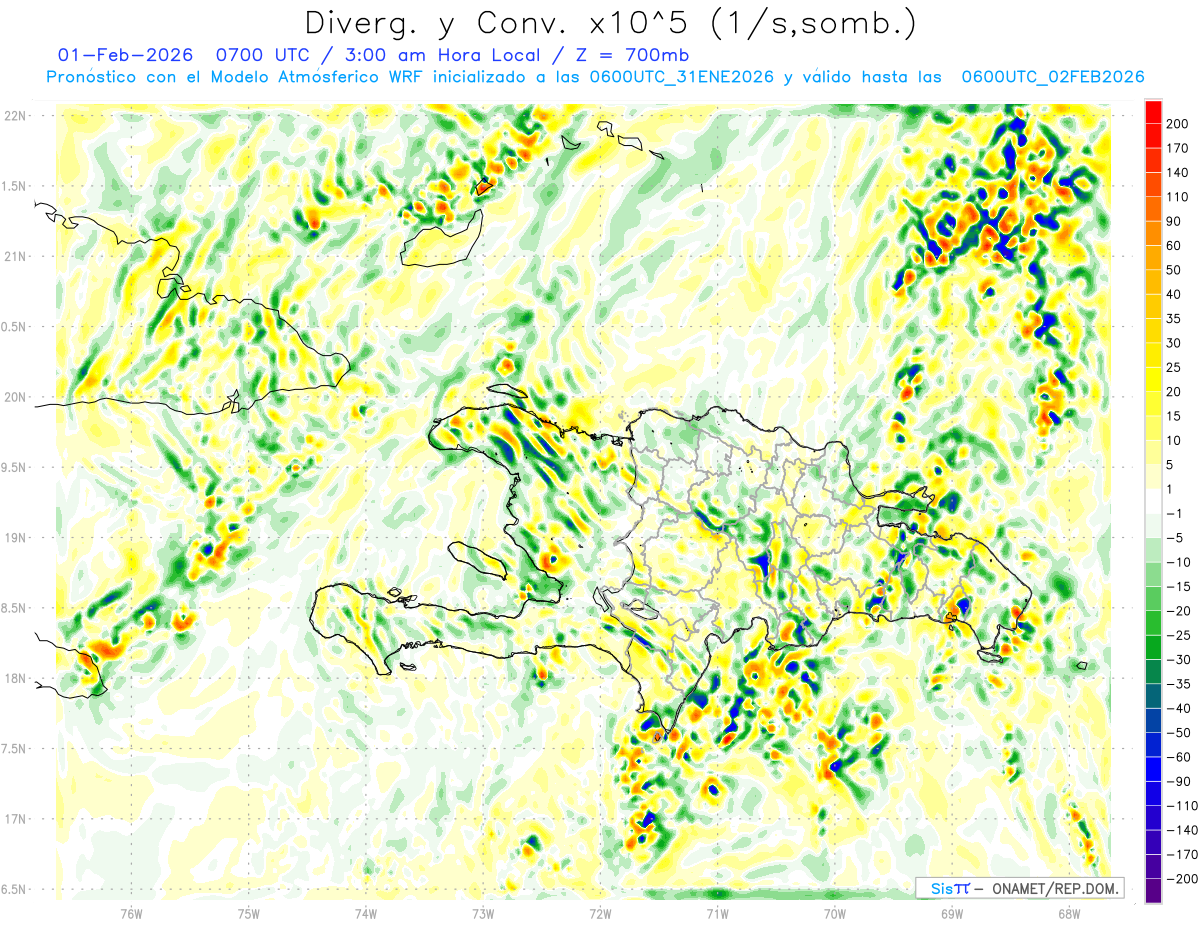Click the '72W' longitude label

coord(600,913)
